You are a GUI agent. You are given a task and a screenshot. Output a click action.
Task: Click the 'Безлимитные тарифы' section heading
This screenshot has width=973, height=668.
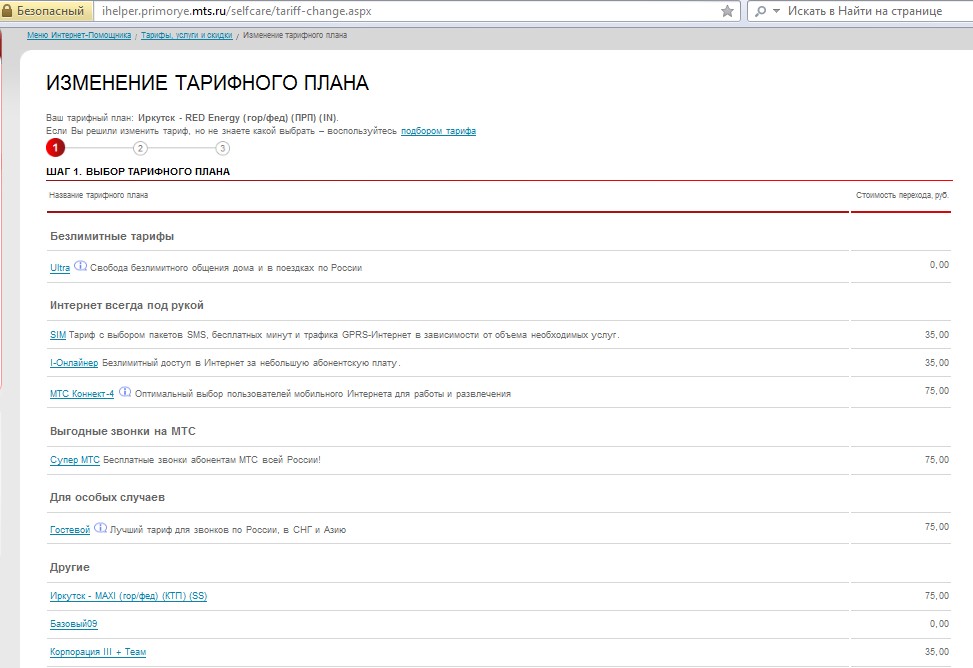click(112, 237)
